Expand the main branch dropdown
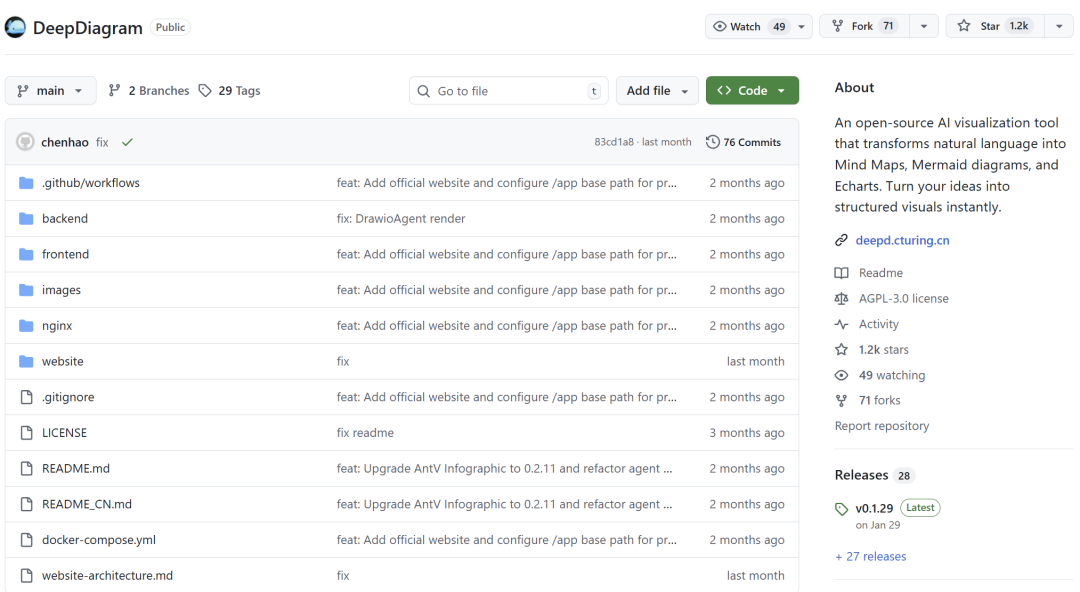 tap(50, 91)
